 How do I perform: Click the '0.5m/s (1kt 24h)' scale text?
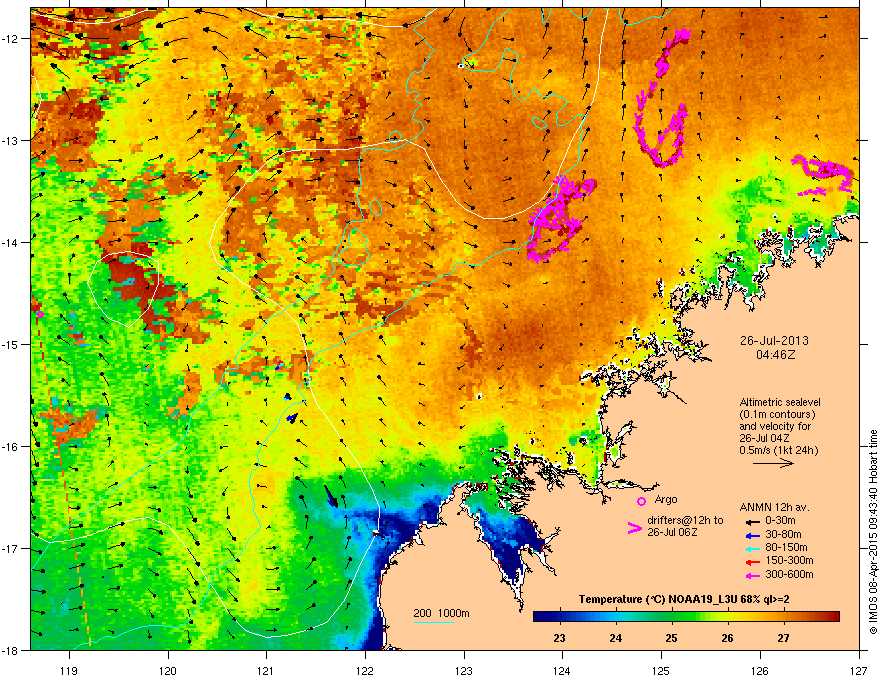pyautogui.click(x=778, y=450)
